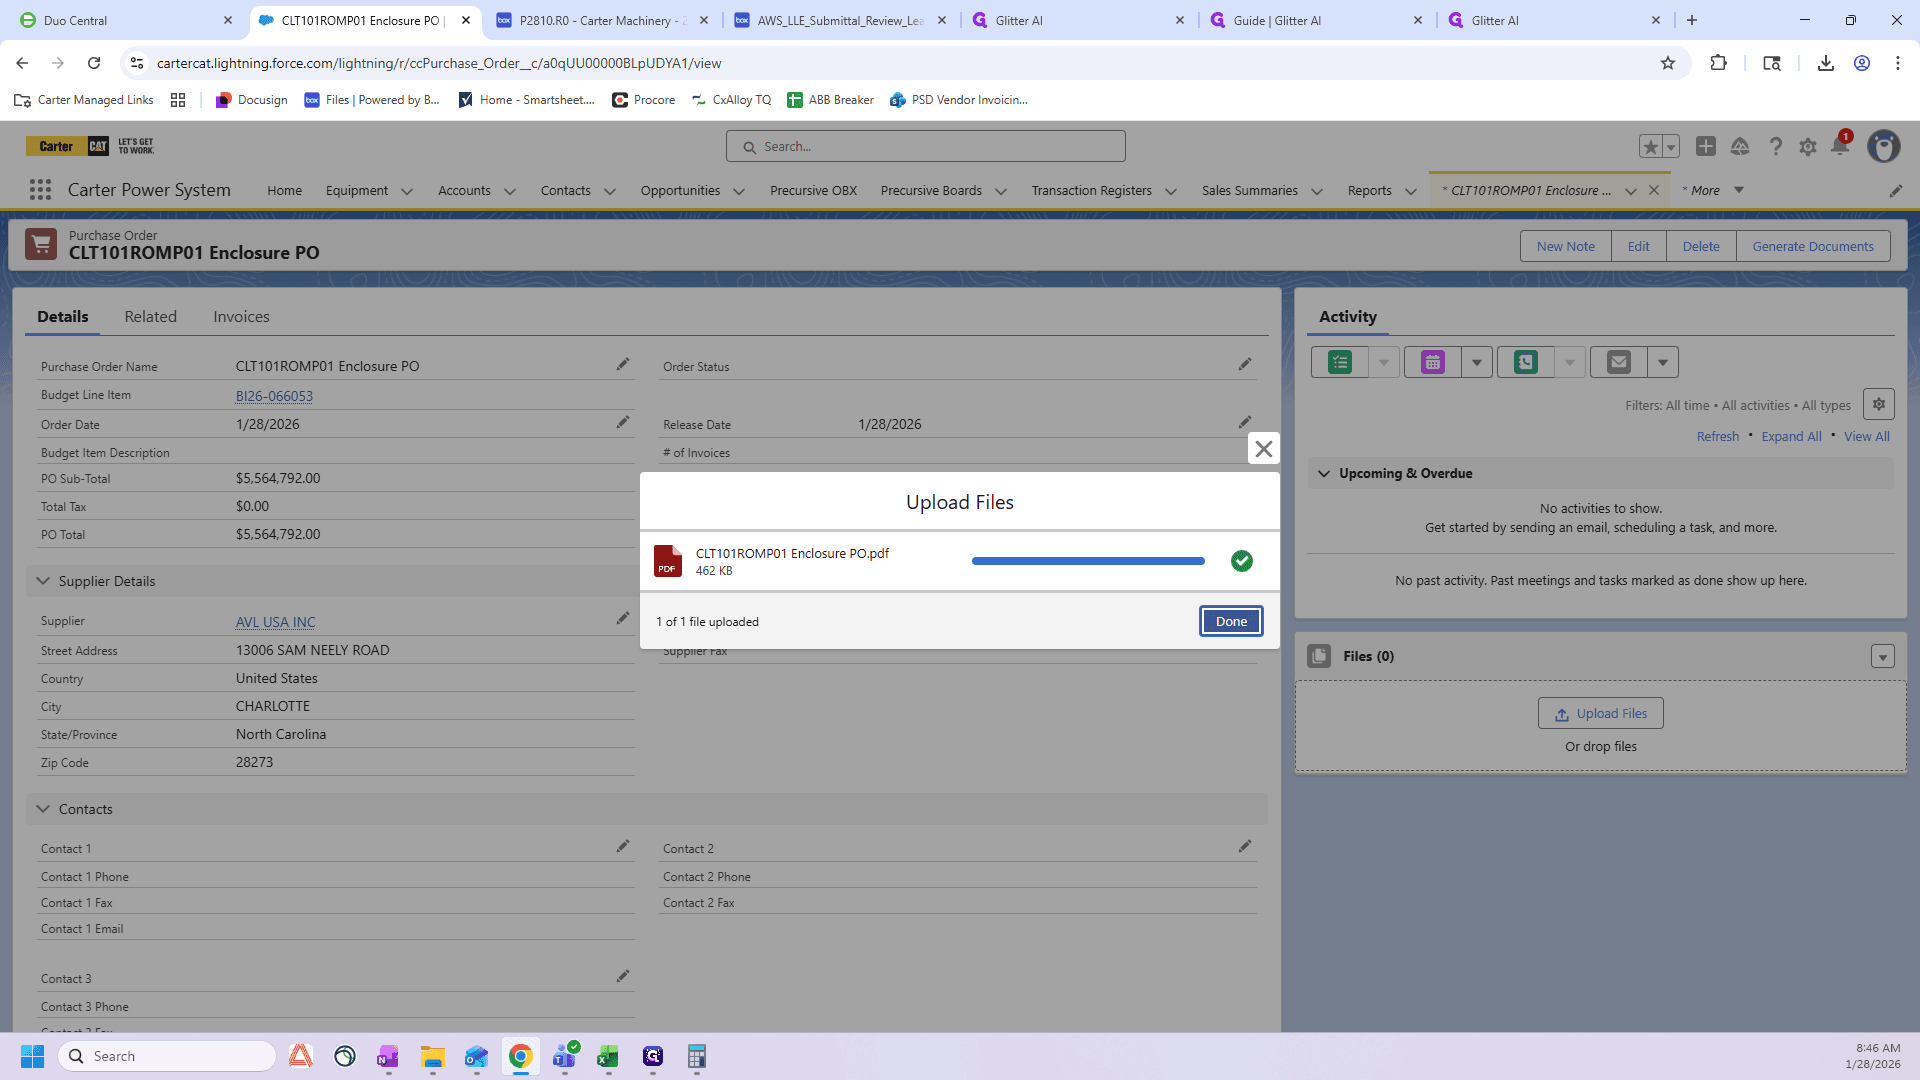Switch to the Invoices tab

pyautogui.click(x=241, y=317)
